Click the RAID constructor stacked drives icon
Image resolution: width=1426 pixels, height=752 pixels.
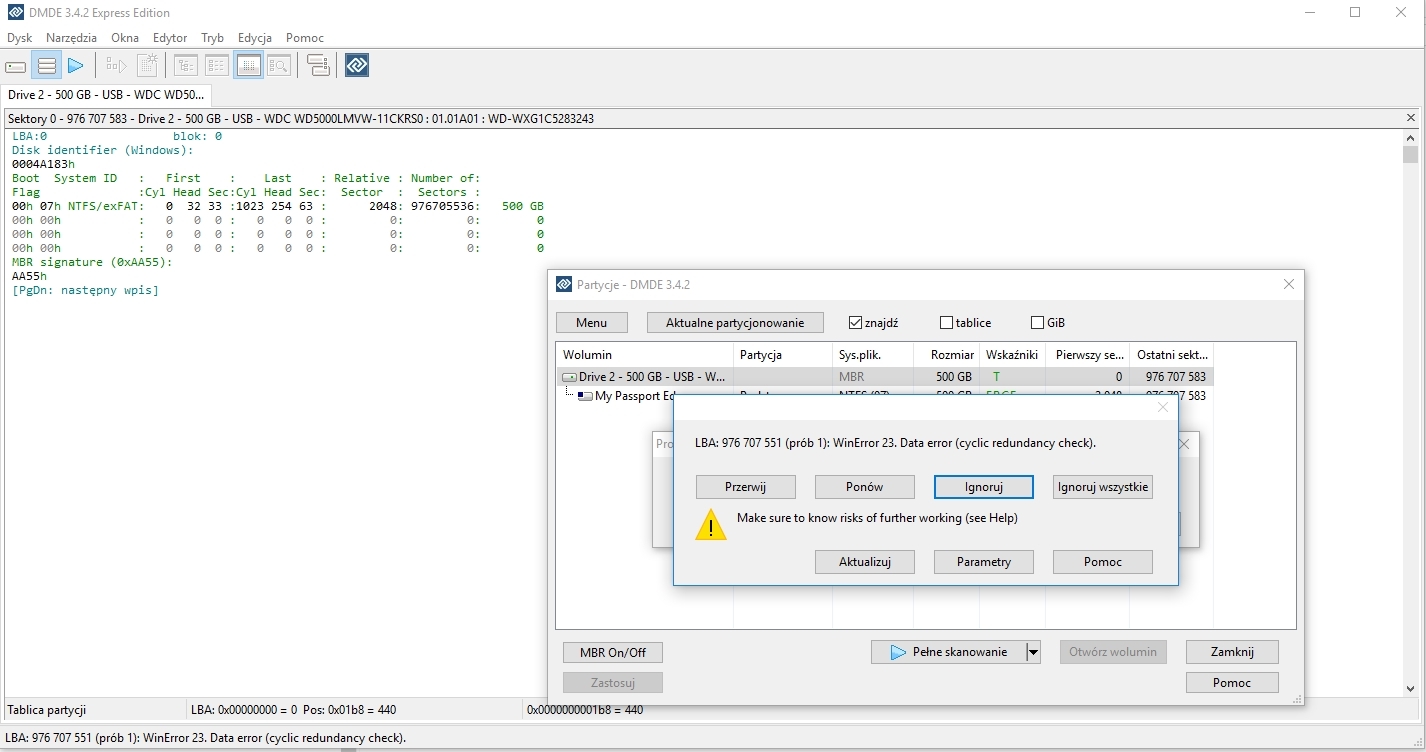pos(318,66)
